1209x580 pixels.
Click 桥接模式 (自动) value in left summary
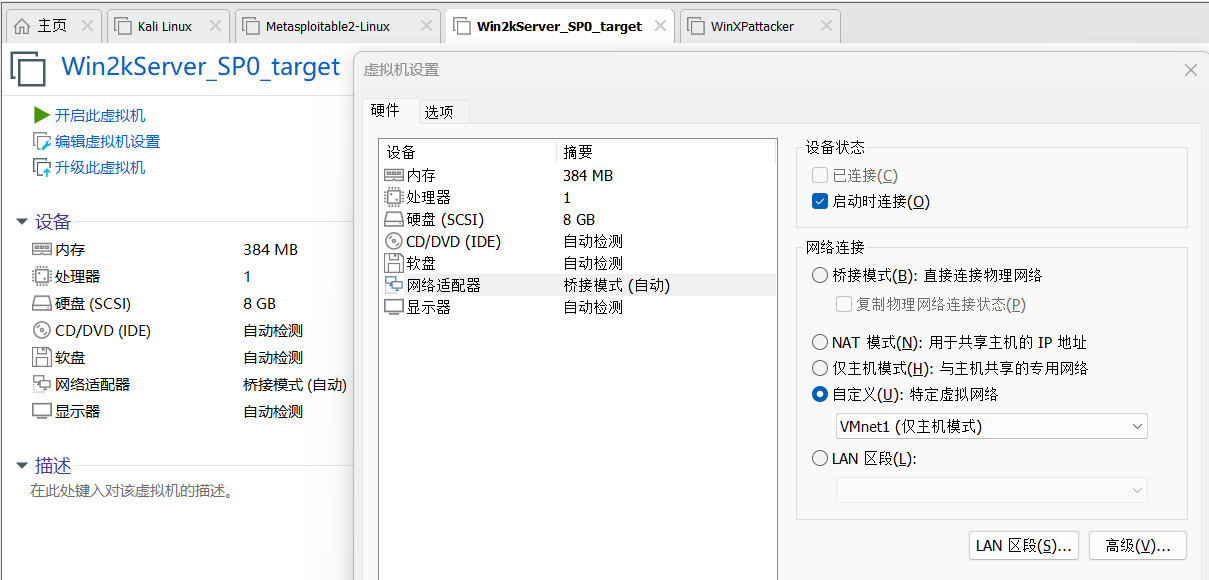pos(295,384)
